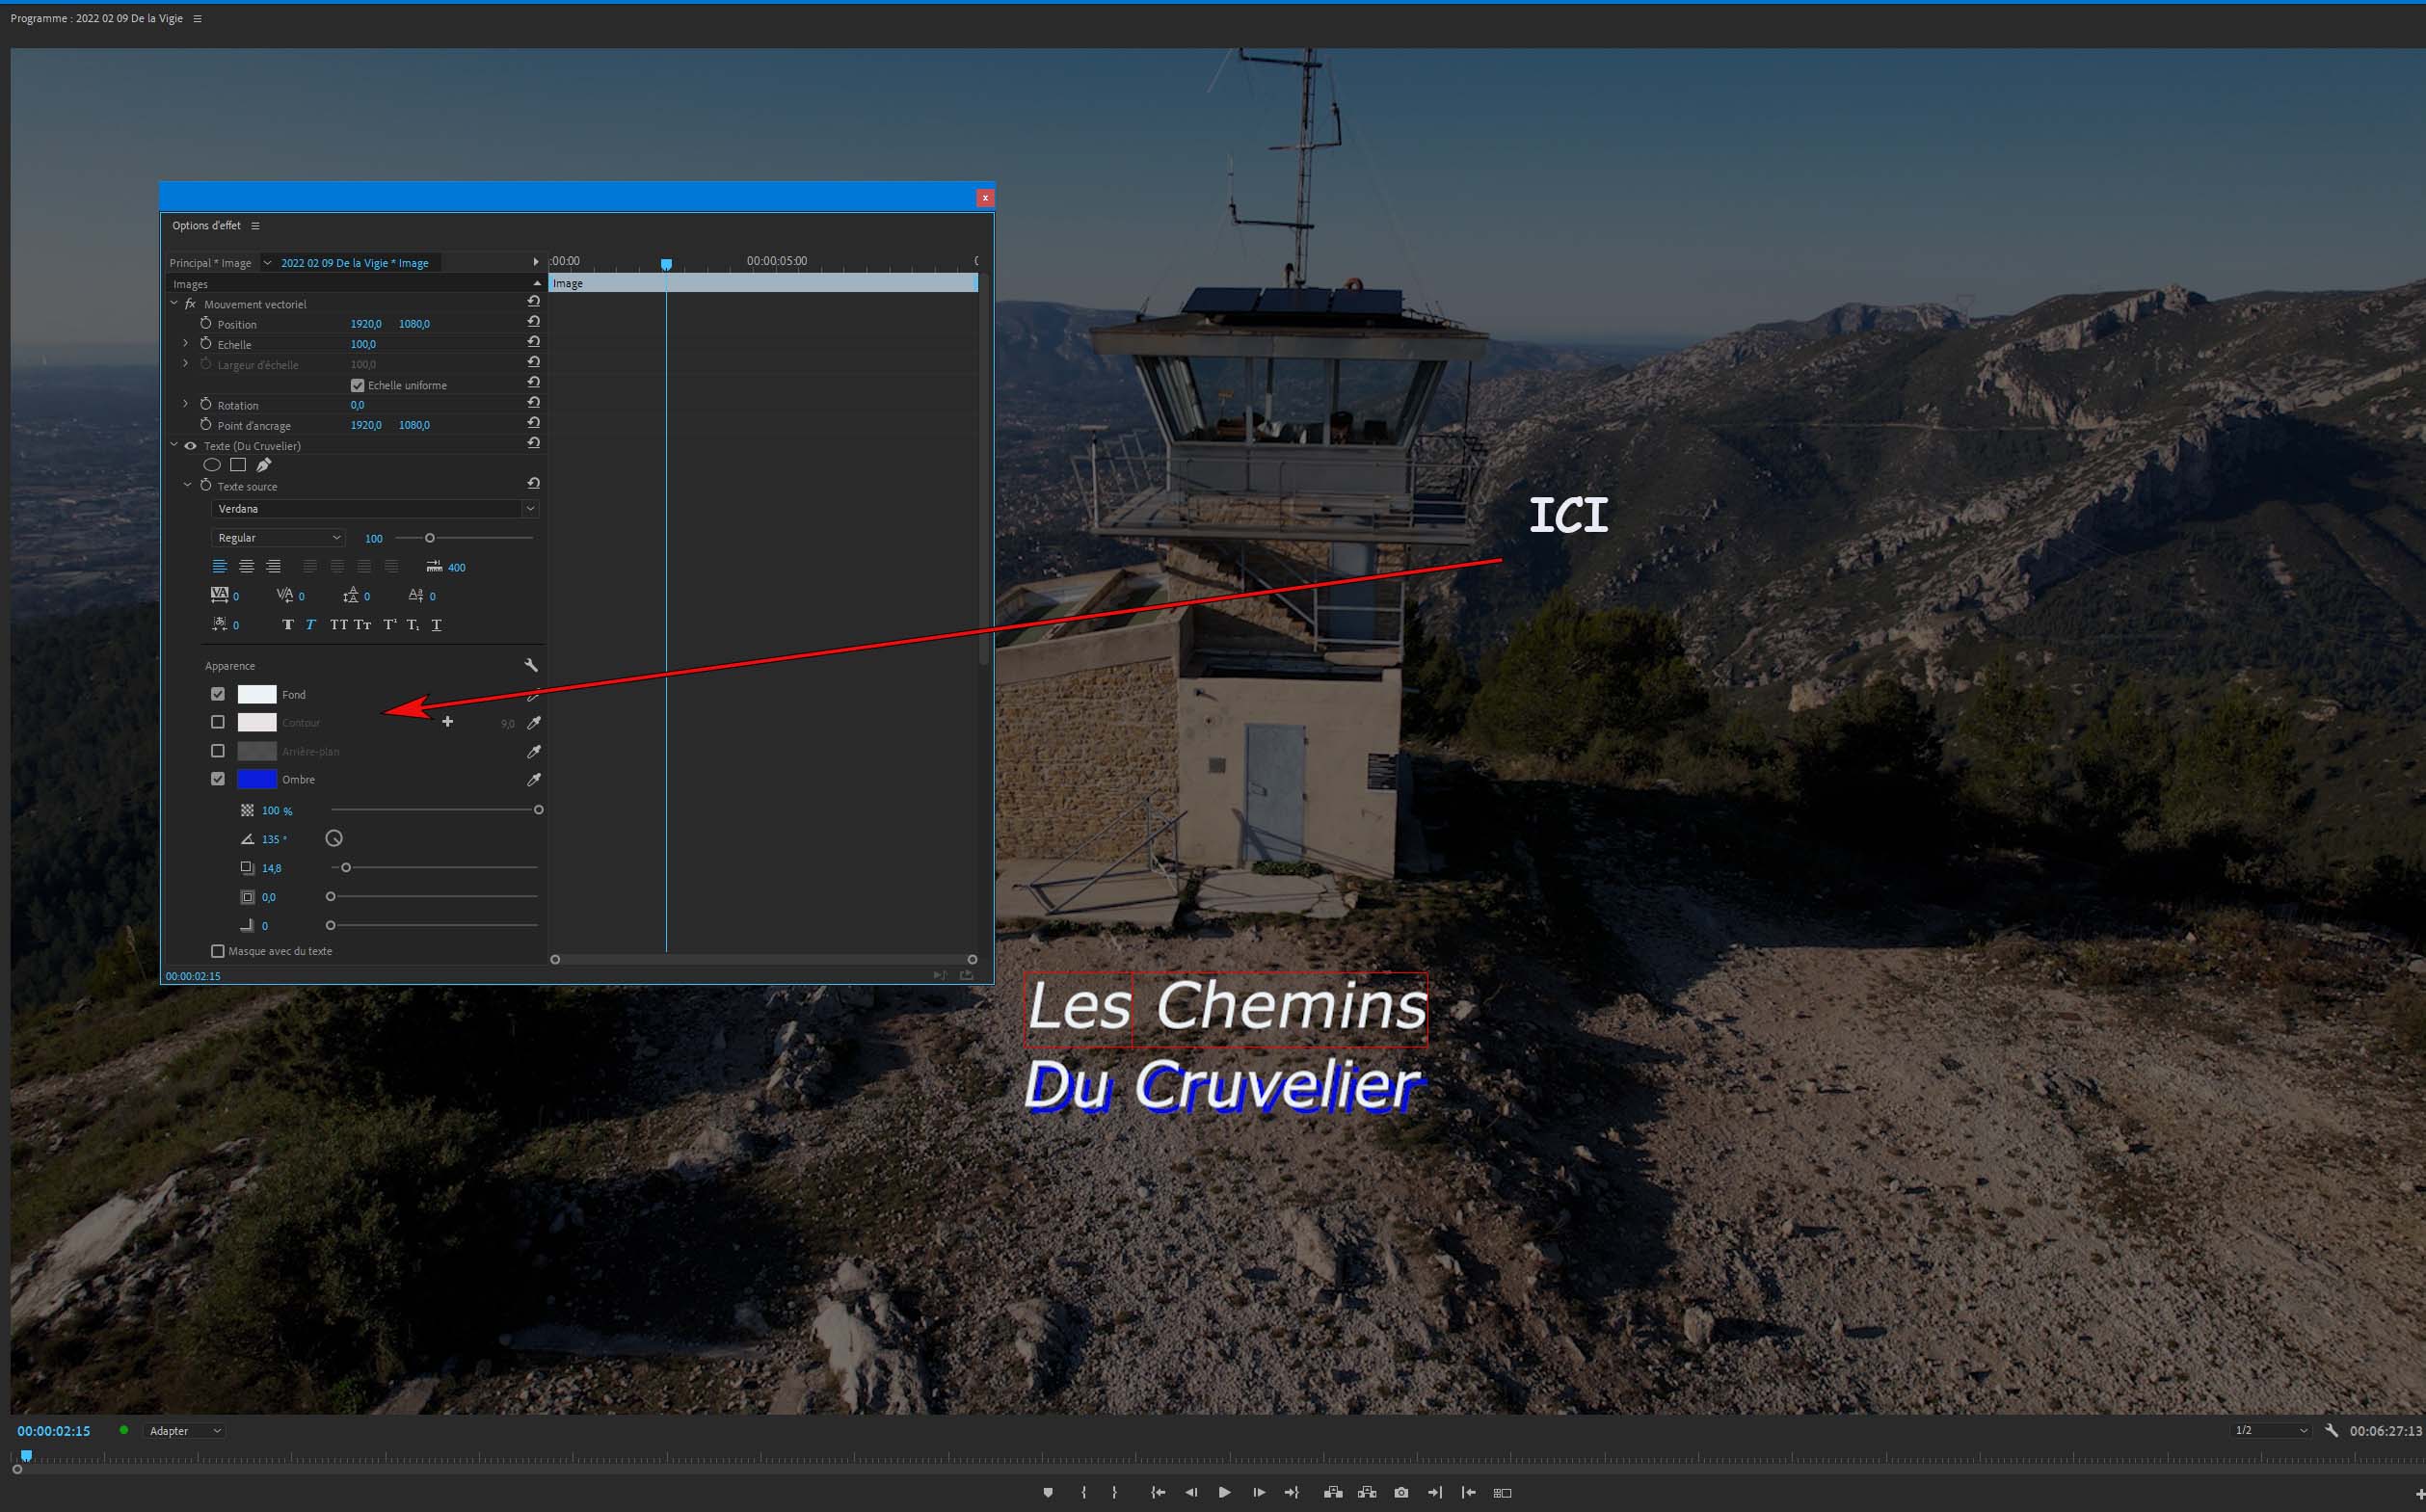The height and width of the screenshot is (1512, 2426).
Task: Play the sequence in Program monitor
Action: click(1224, 1492)
